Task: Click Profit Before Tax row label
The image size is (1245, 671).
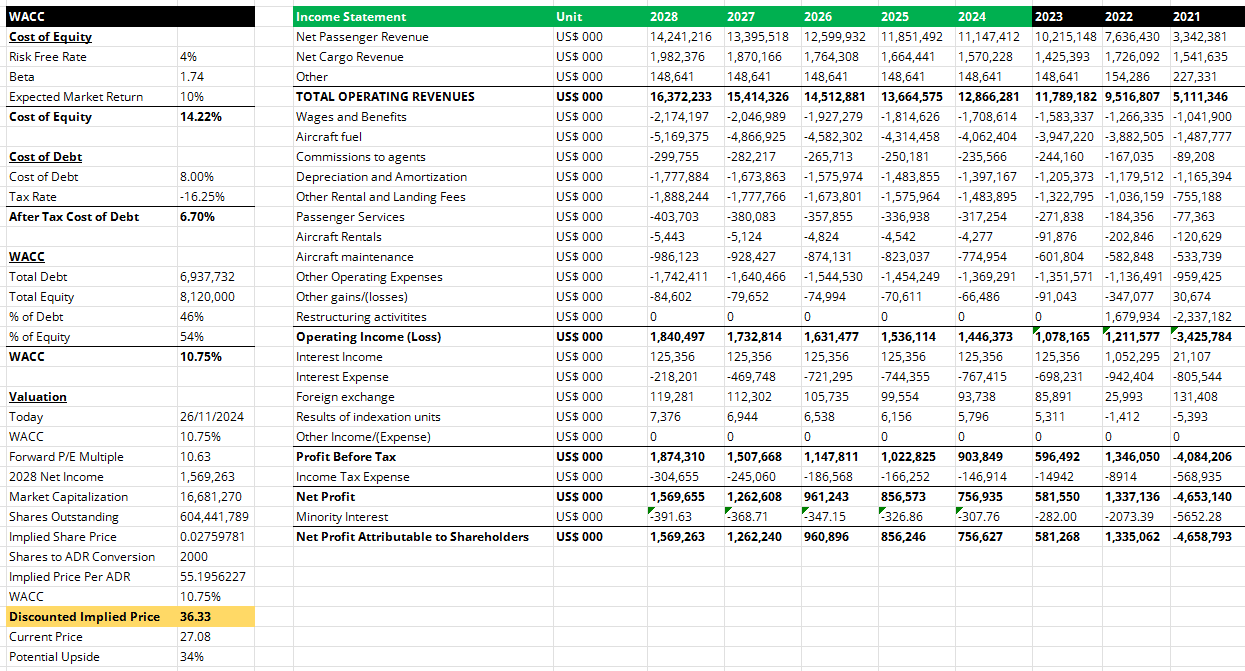Action: 346,457
